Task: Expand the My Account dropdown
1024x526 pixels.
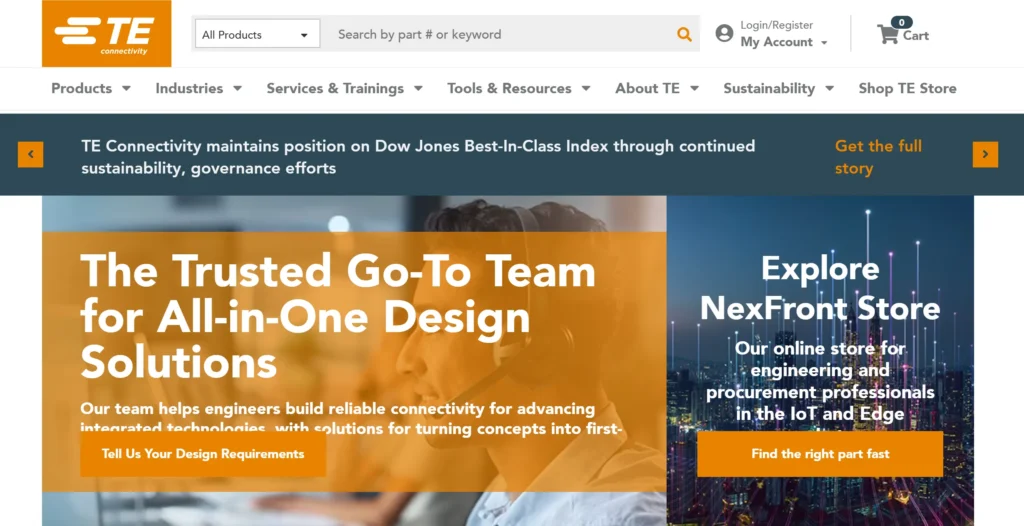Action: click(x=784, y=42)
